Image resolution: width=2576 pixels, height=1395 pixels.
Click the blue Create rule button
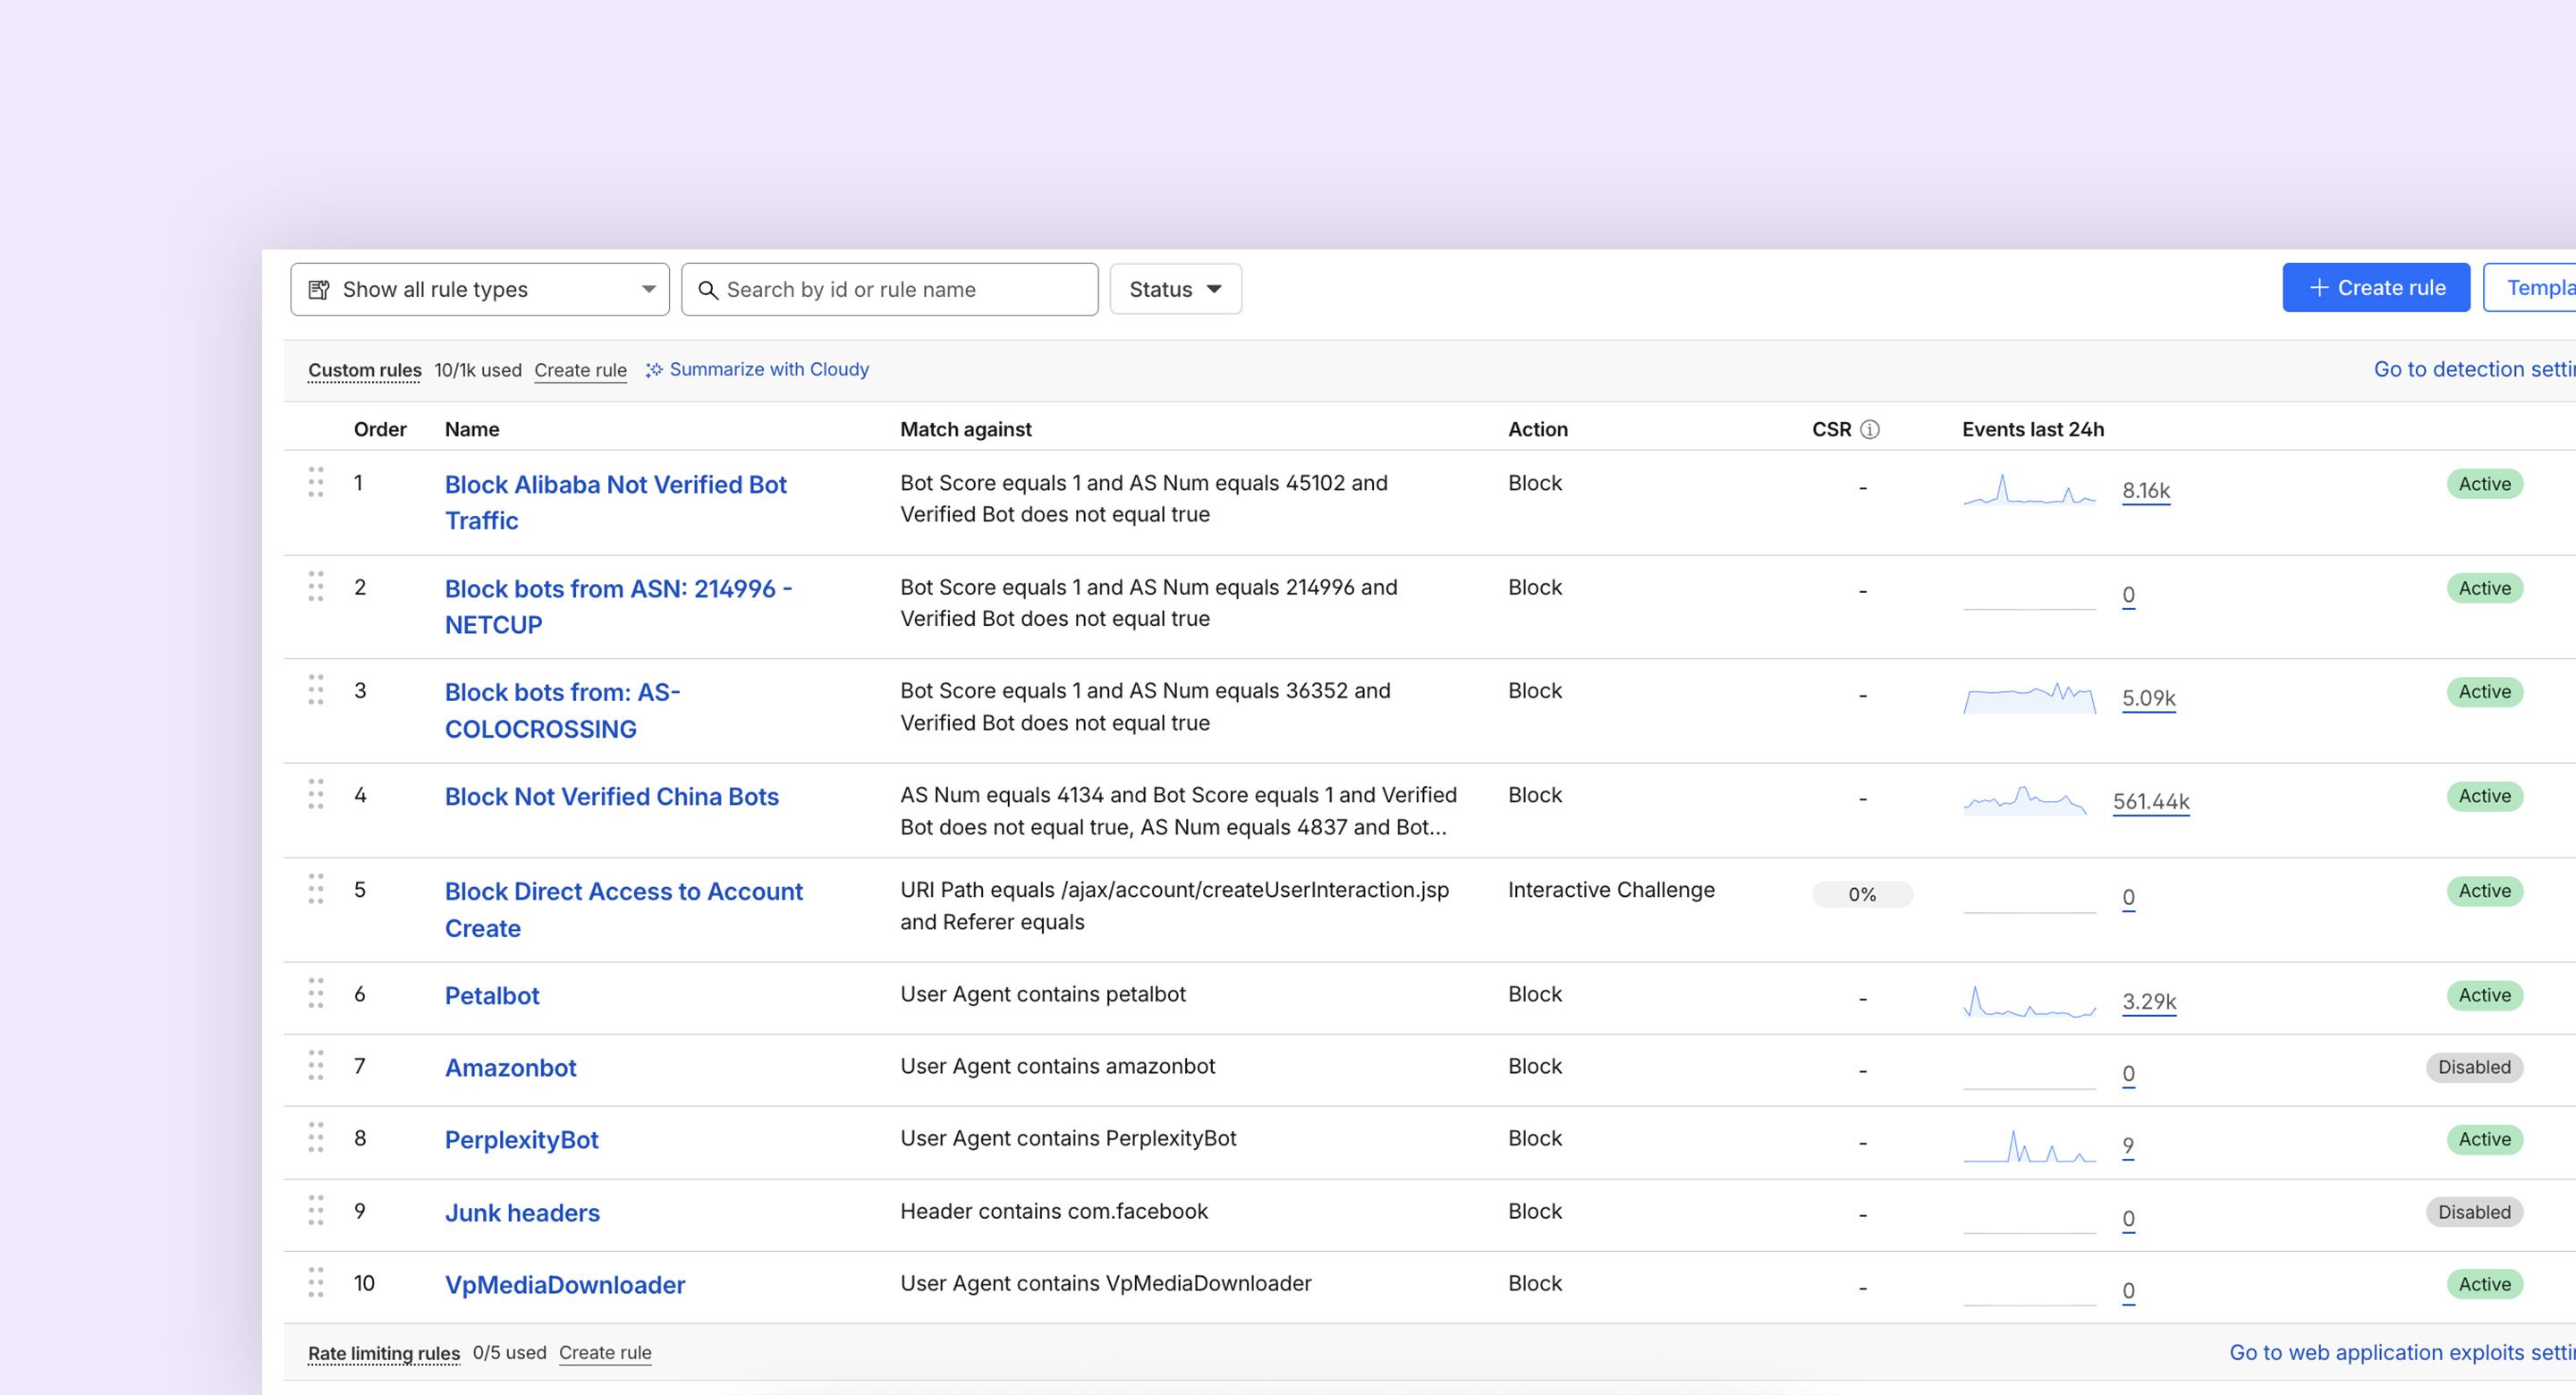point(2376,287)
